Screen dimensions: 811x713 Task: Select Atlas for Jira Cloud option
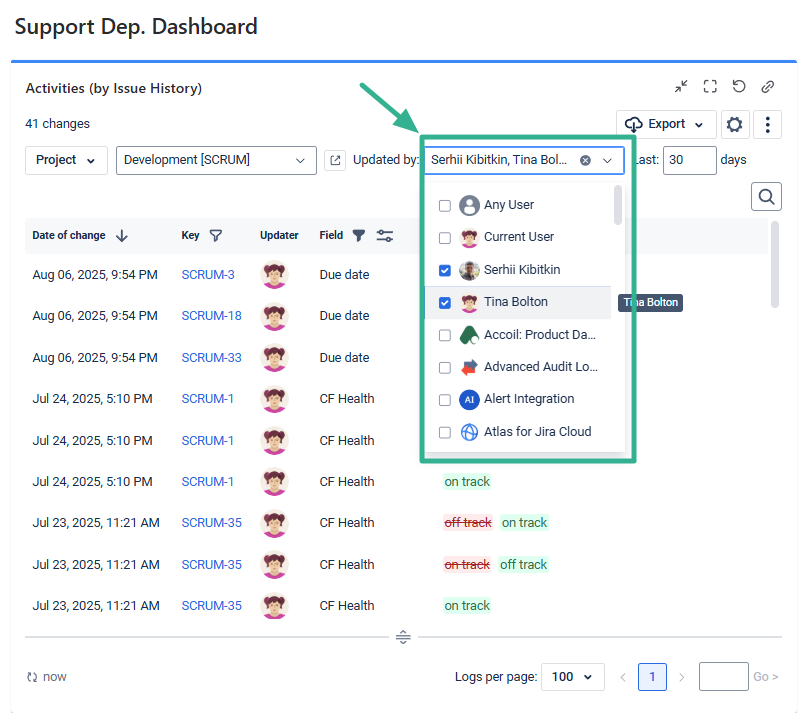pos(537,432)
